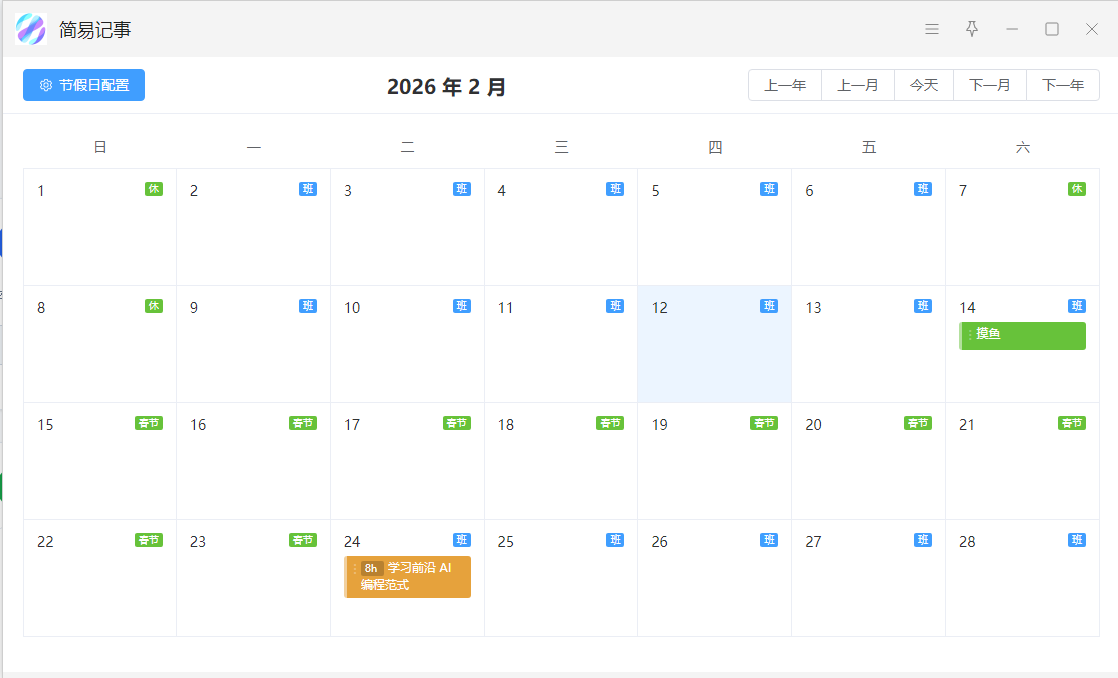The image size is (1118, 678).
Task: Click the 8h tag on the orange event
Action: (x=371, y=568)
